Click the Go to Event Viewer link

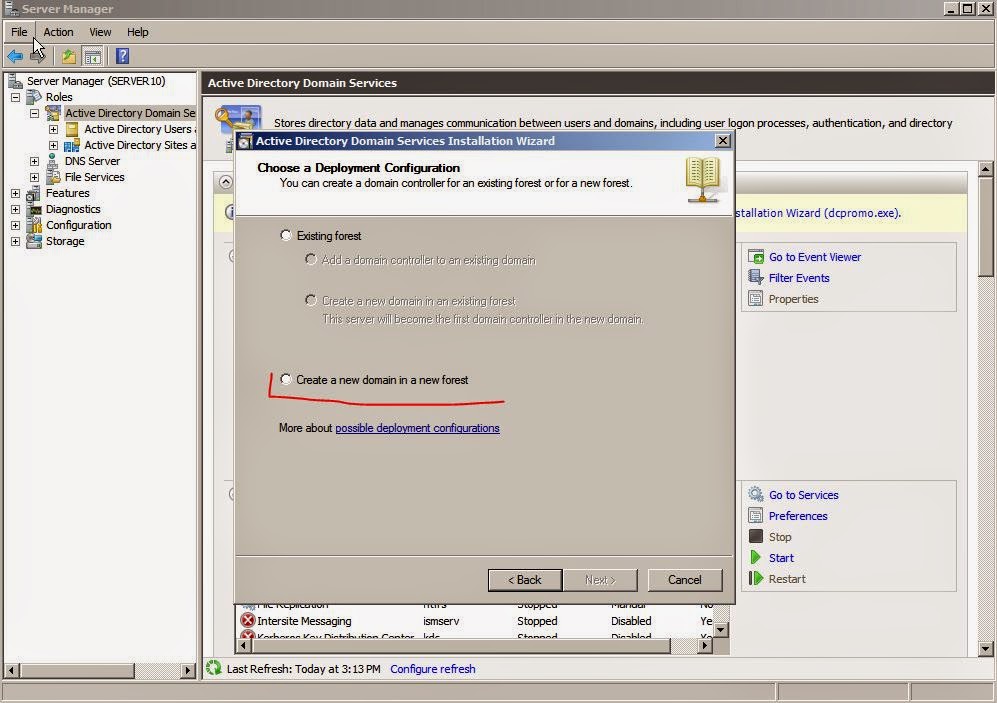point(815,257)
